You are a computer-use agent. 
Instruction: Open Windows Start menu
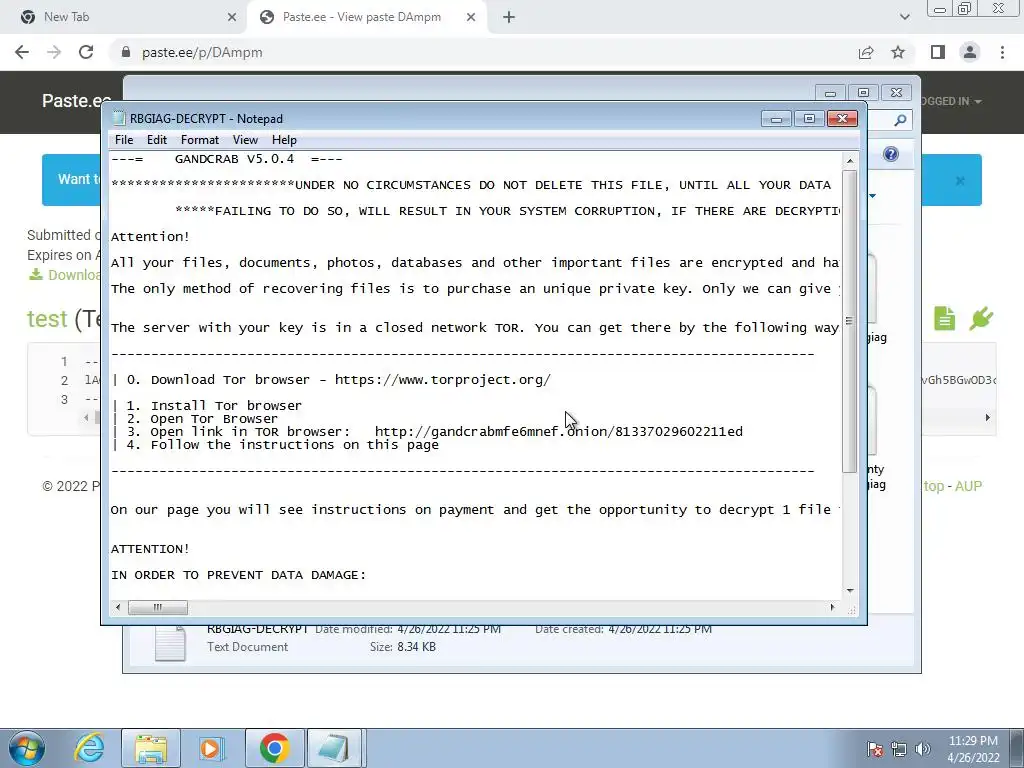coord(27,748)
